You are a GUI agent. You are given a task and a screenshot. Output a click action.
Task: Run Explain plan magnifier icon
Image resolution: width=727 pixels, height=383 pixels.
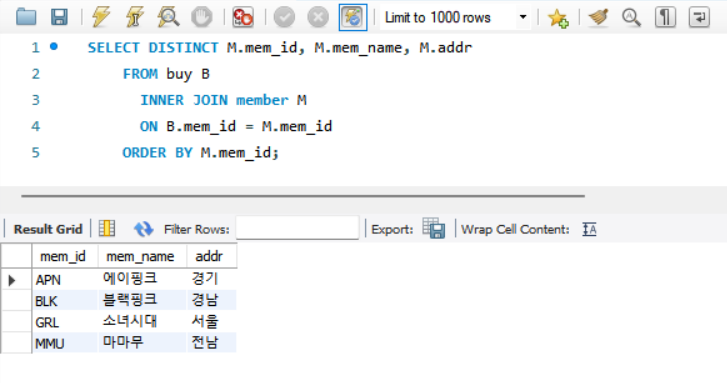tap(168, 17)
